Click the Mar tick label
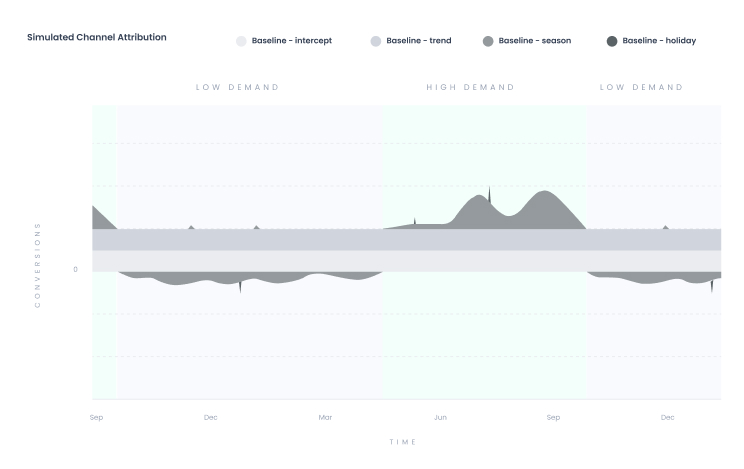The height and width of the screenshot is (469, 744). [x=326, y=417]
